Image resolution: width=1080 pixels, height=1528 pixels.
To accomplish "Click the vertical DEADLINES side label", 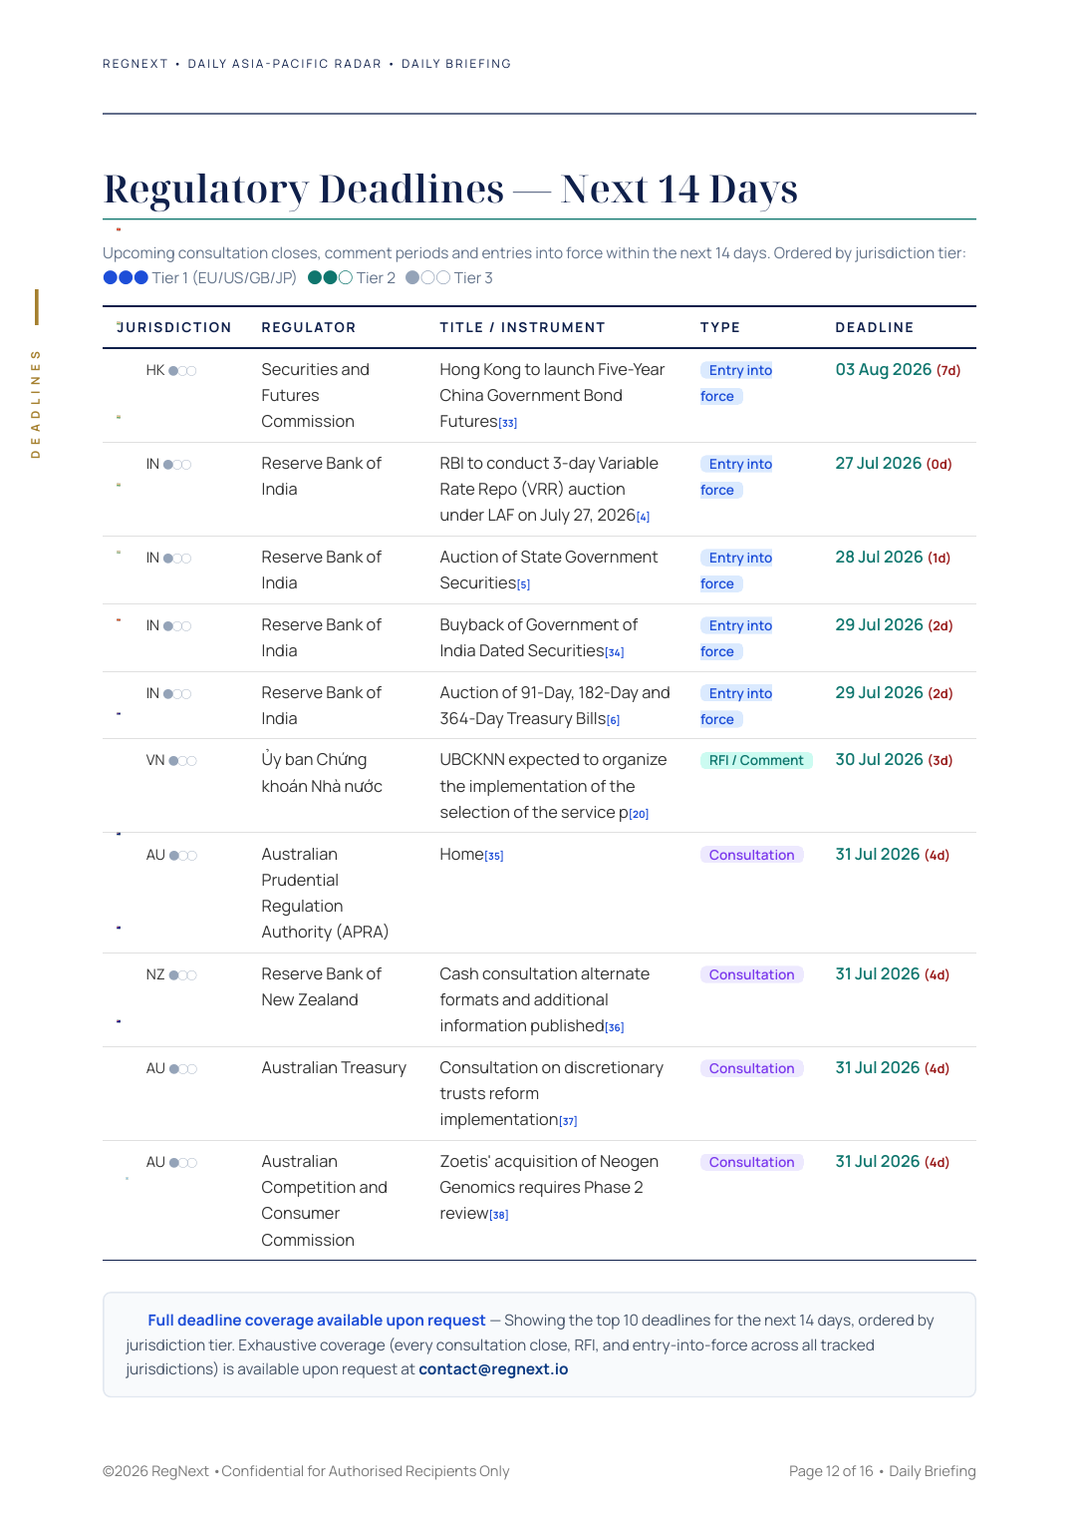I will (36, 404).
